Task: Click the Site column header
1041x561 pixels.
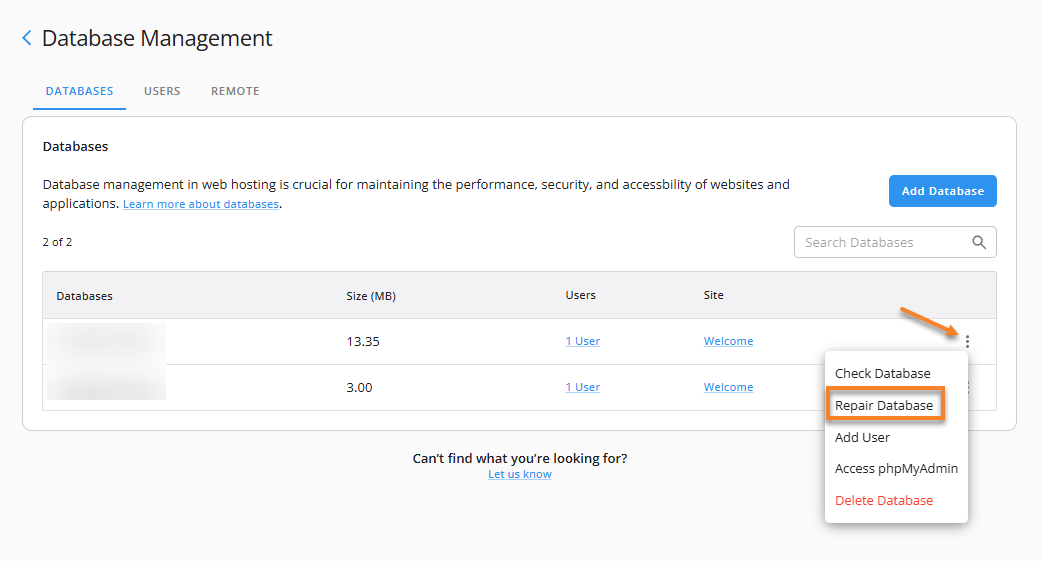Action: coord(714,295)
